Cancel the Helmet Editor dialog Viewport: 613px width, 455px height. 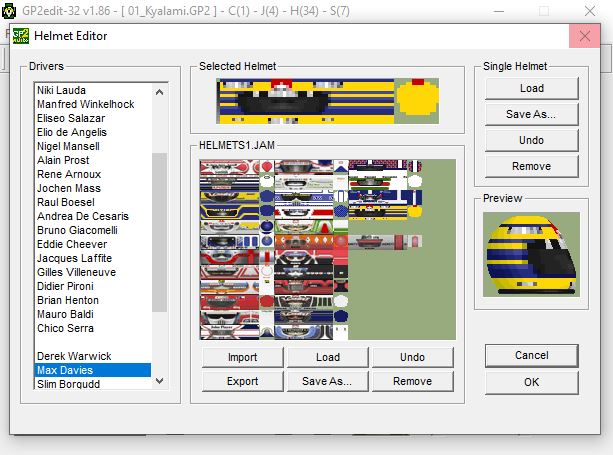click(531, 355)
